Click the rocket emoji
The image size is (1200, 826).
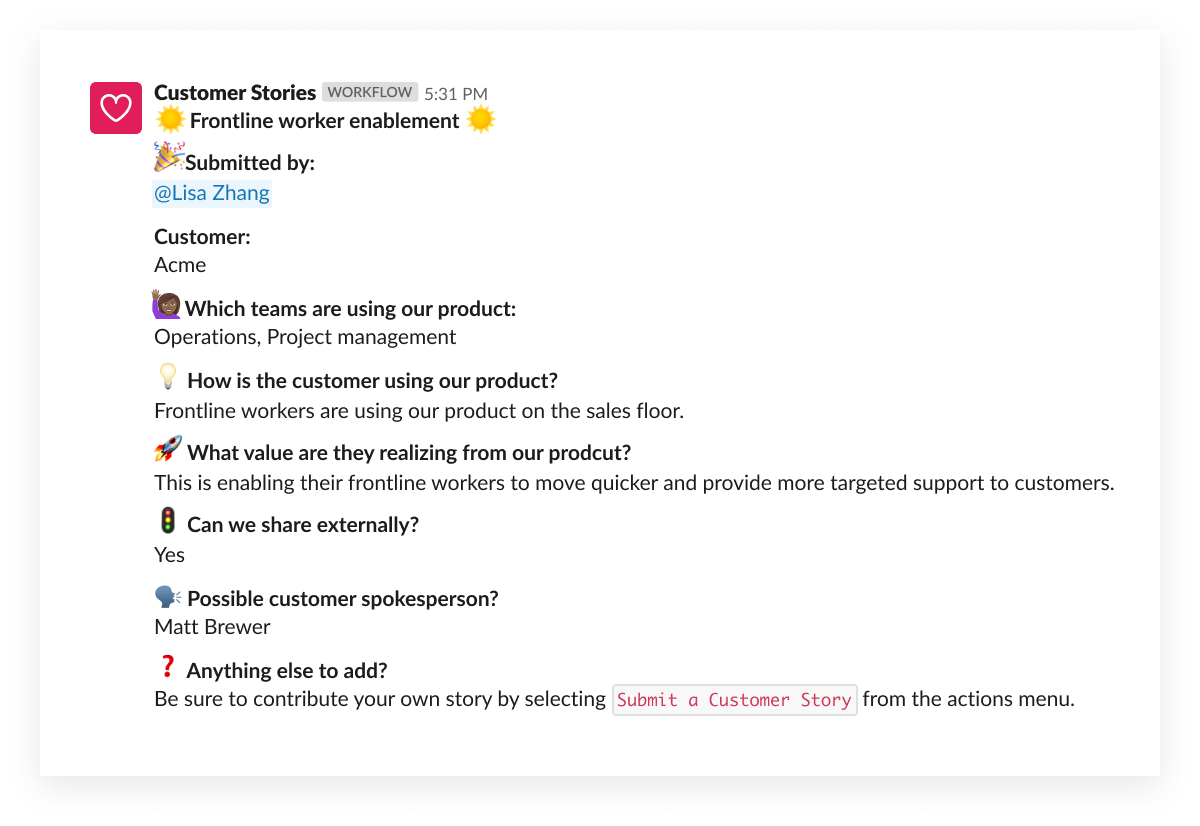coord(168,449)
